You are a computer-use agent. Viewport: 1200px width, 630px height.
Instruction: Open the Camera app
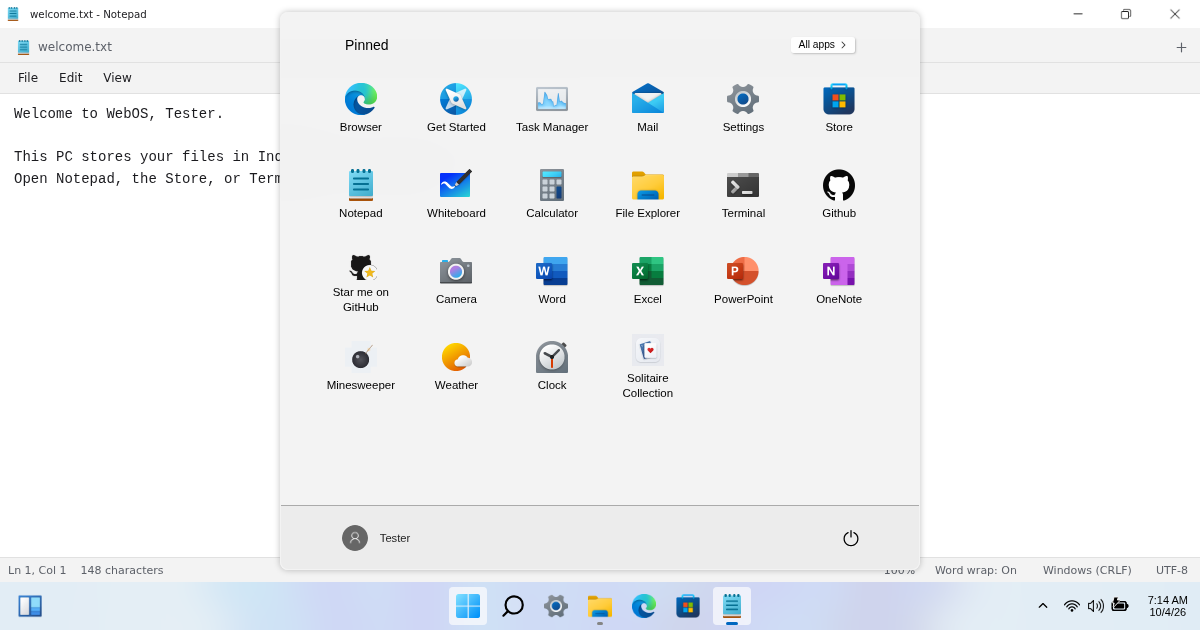[x=456, y=280]
